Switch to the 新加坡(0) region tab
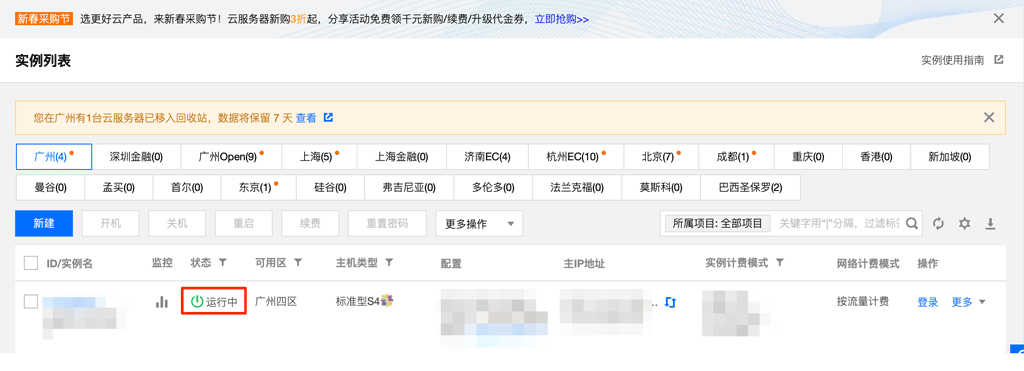The width and height of the screenshot is (1024, 371). point(950,157)
